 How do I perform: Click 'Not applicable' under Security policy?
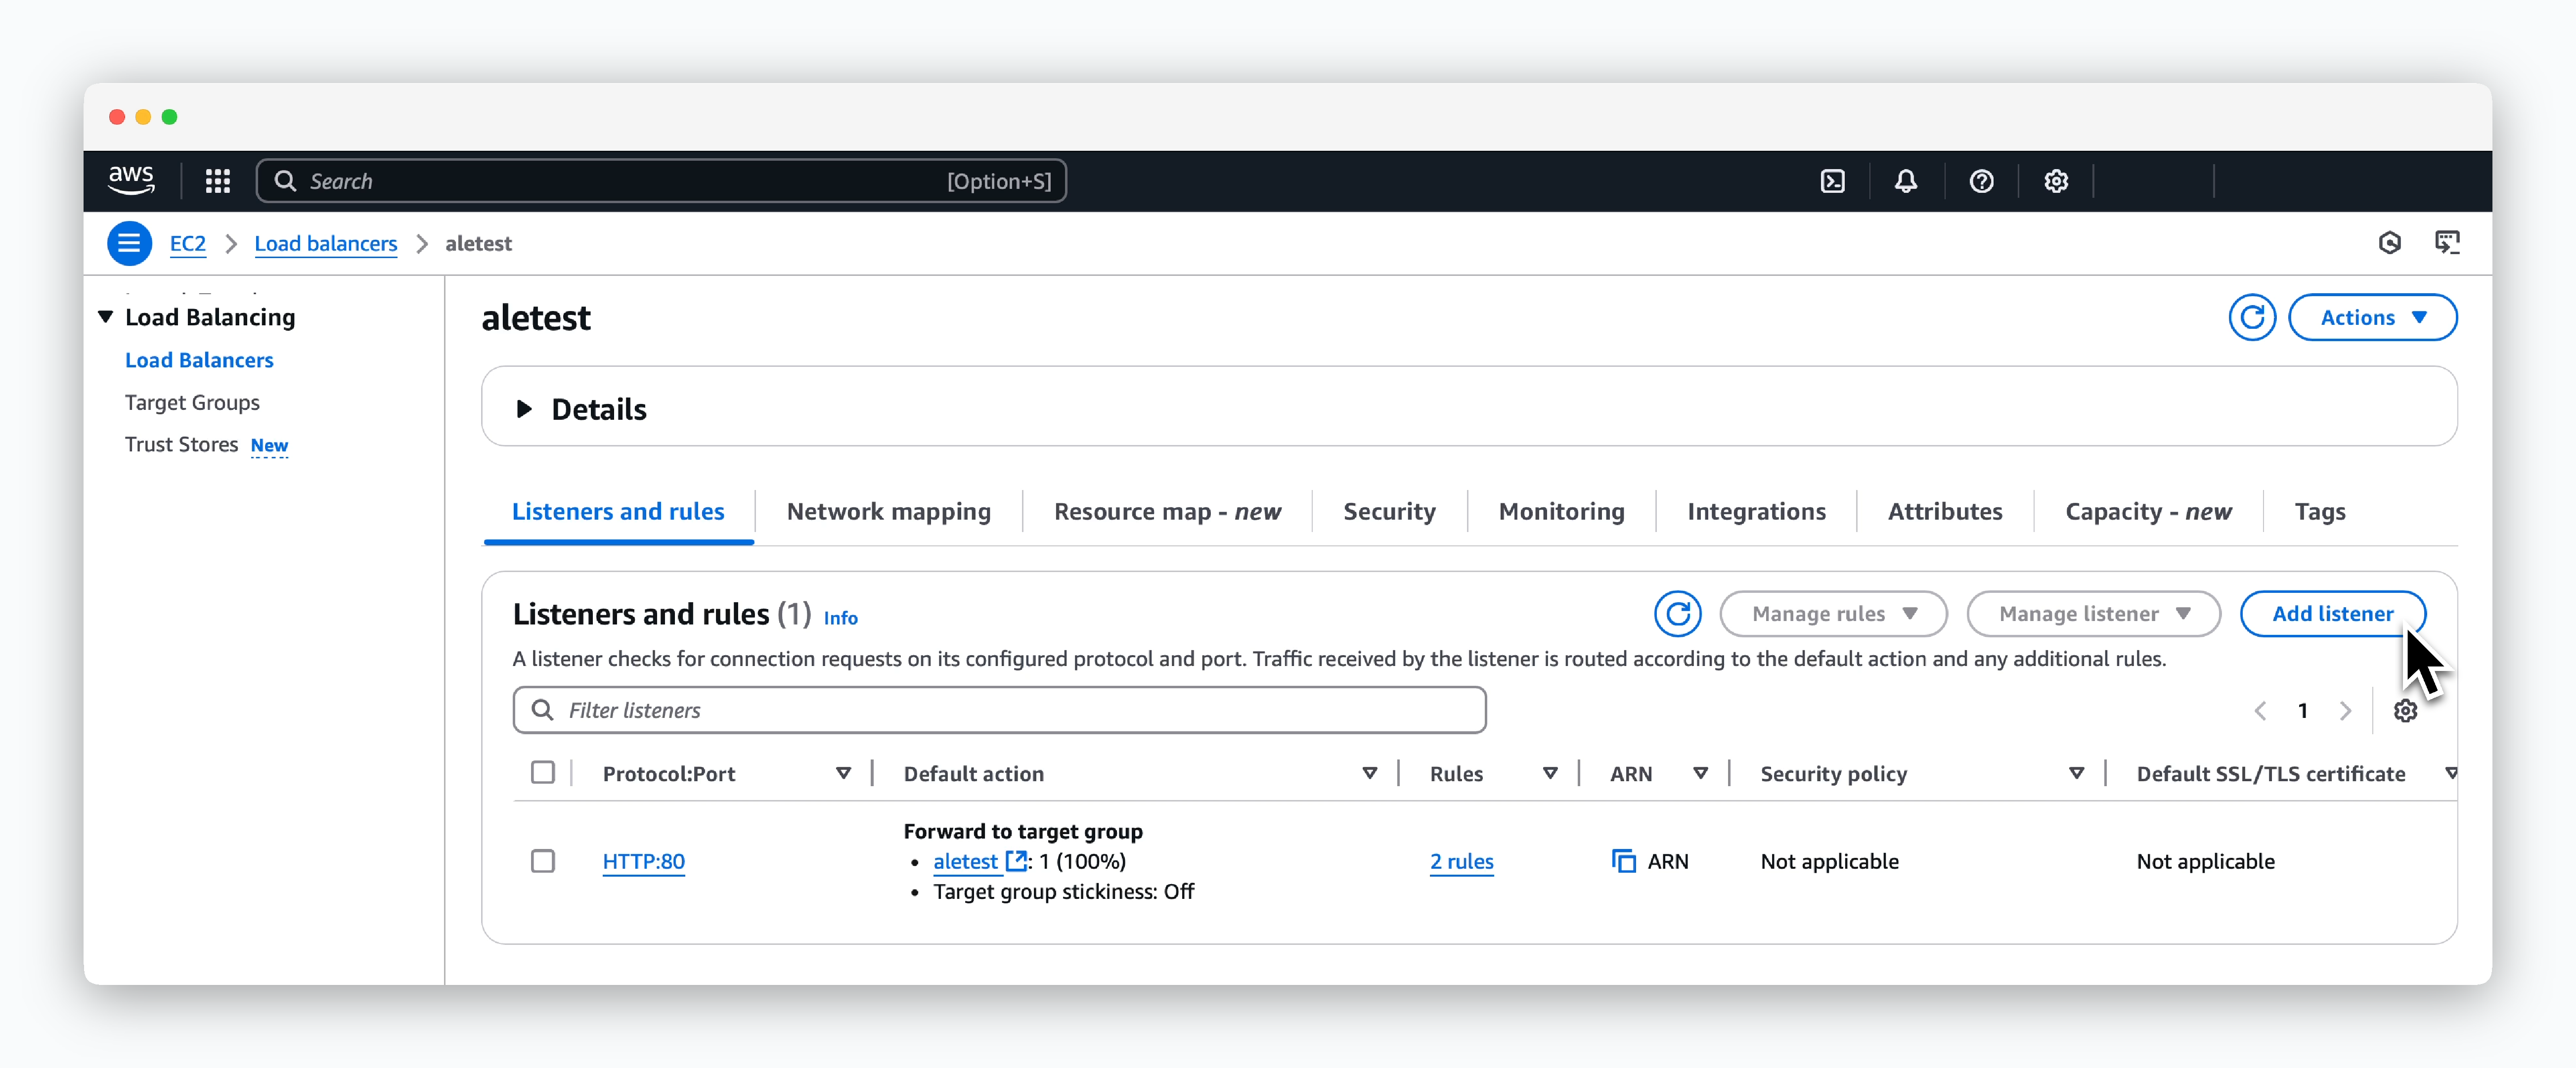1829,861
